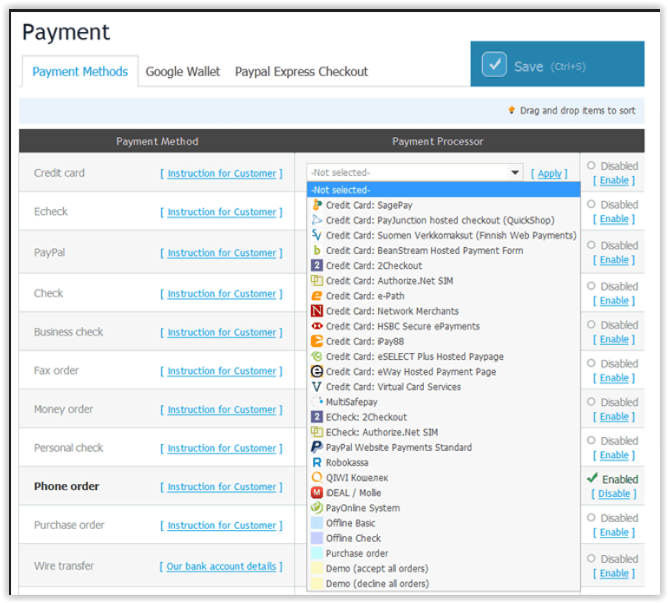This screenshot has height=603, width=668.
Task: Click the Phone order row label
Action: click(x=66, y=486)
